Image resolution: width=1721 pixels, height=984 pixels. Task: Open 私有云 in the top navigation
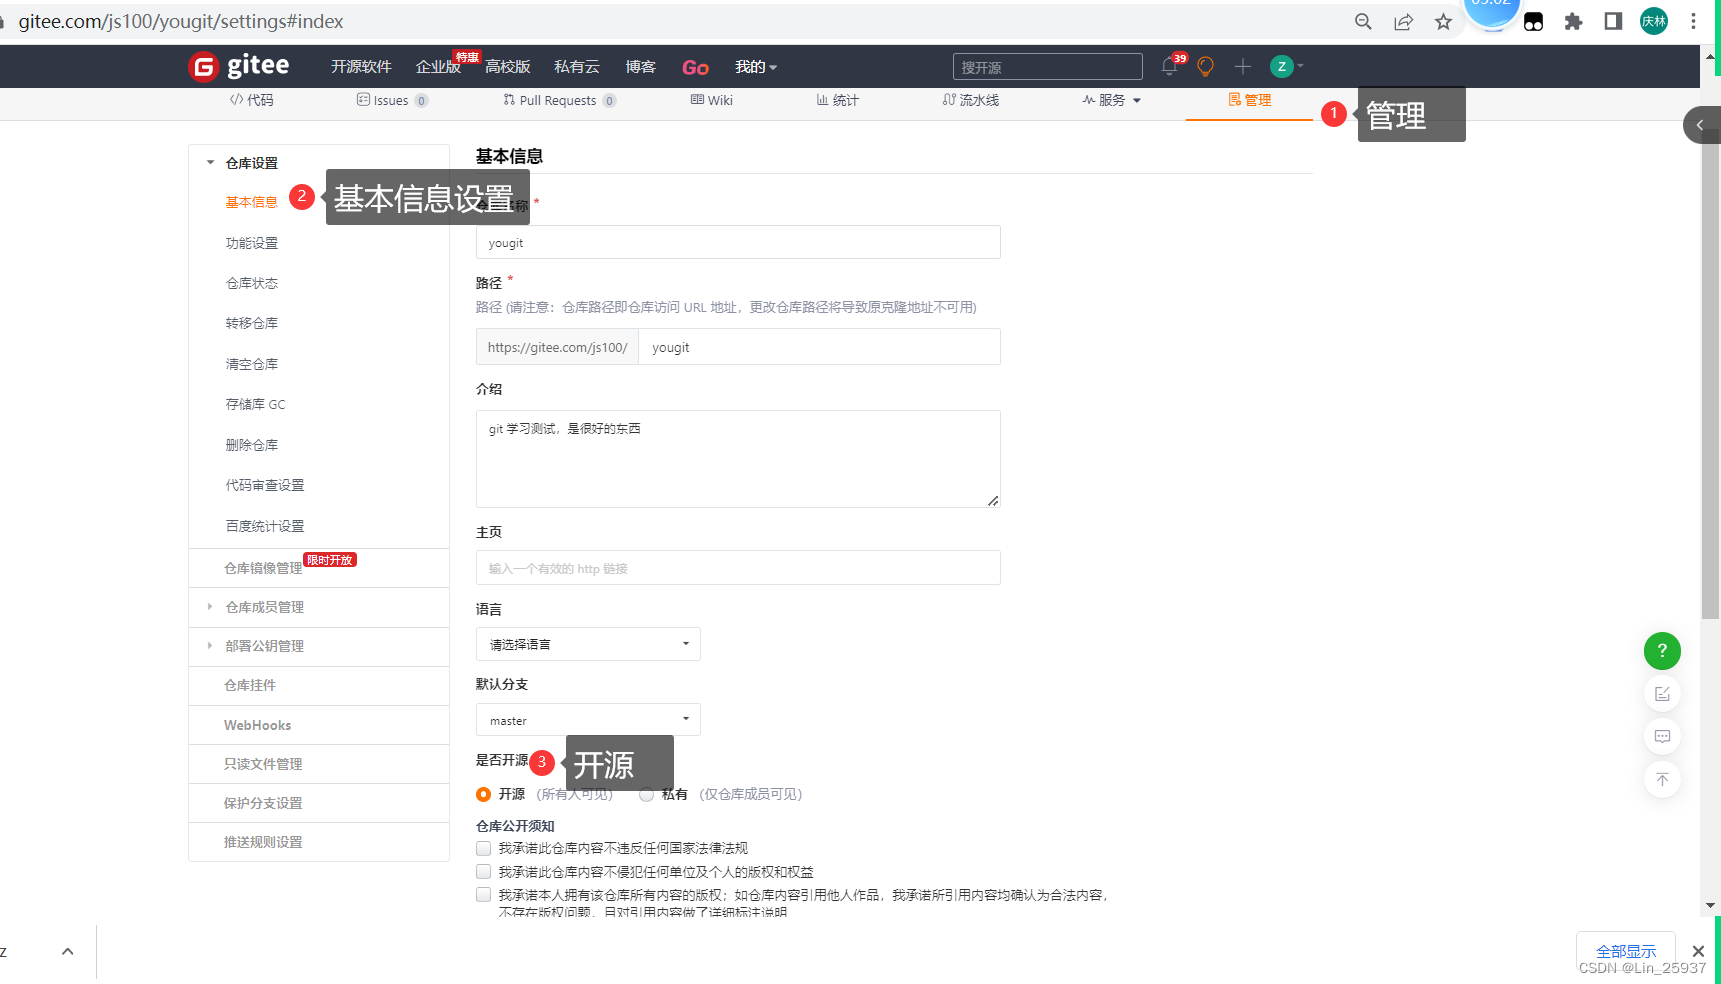pyautogui.click(x=577, y=67)
